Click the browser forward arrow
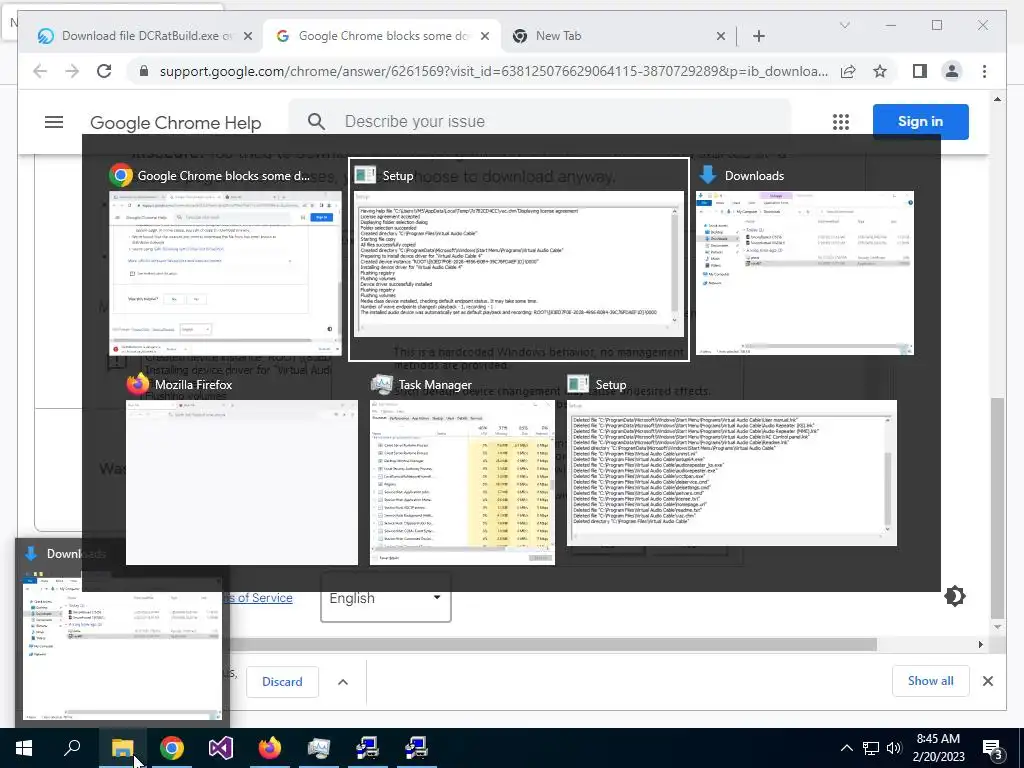The width and height of the screenshot is (1024, 768). [x=72, y=71]
